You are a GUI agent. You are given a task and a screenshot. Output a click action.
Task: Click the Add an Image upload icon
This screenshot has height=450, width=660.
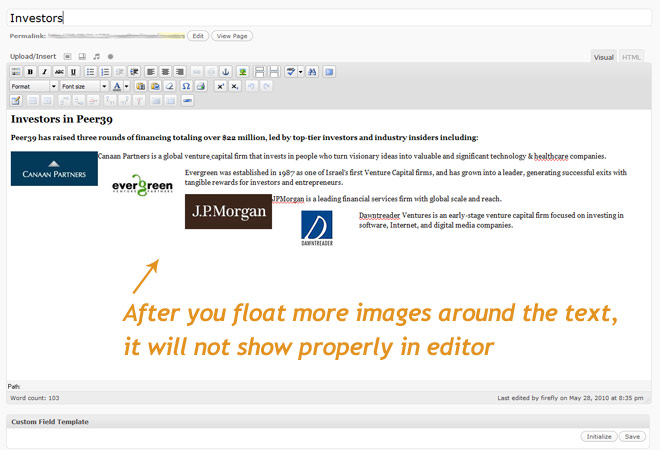[67, 56]
